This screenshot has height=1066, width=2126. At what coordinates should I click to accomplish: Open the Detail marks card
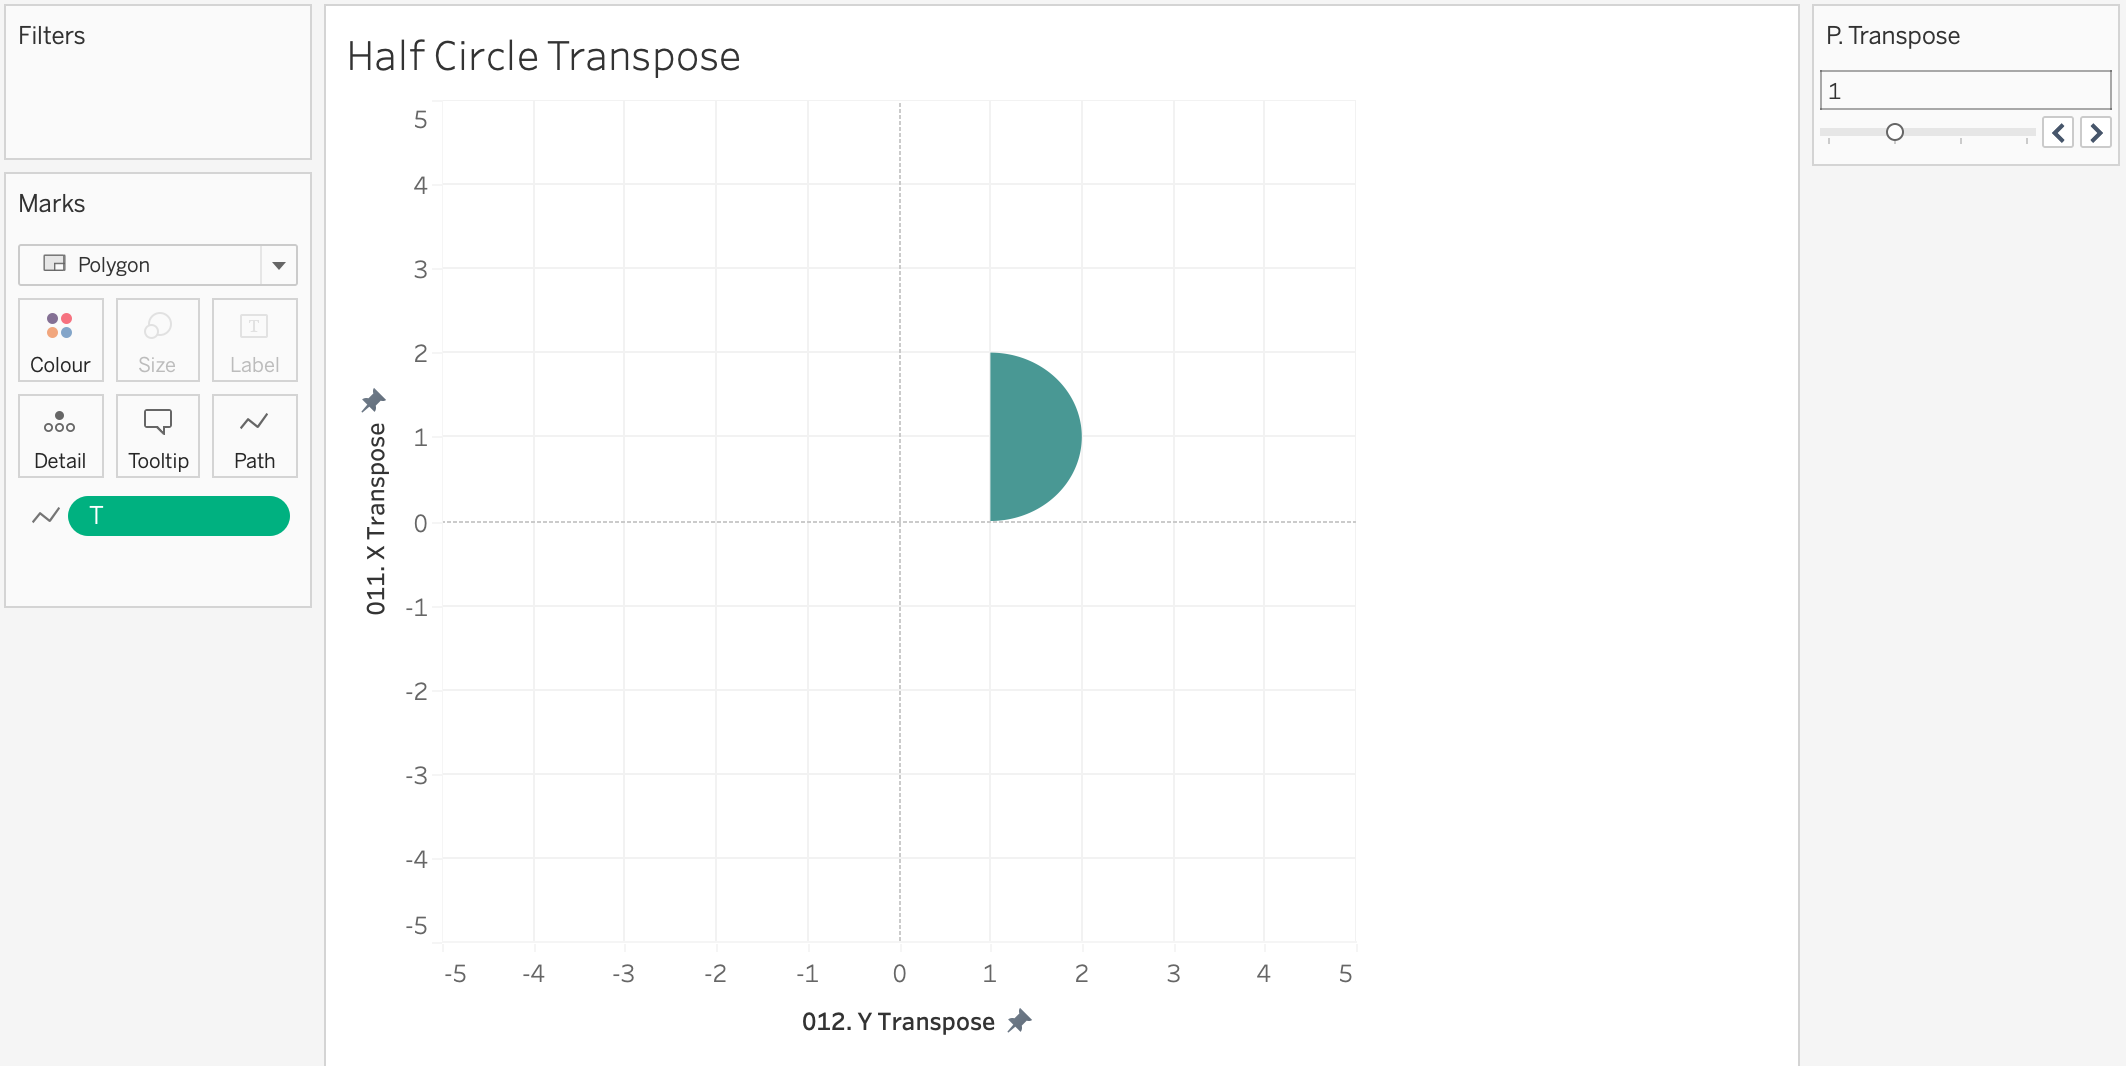pyautogui.click(x=60, y=436)
